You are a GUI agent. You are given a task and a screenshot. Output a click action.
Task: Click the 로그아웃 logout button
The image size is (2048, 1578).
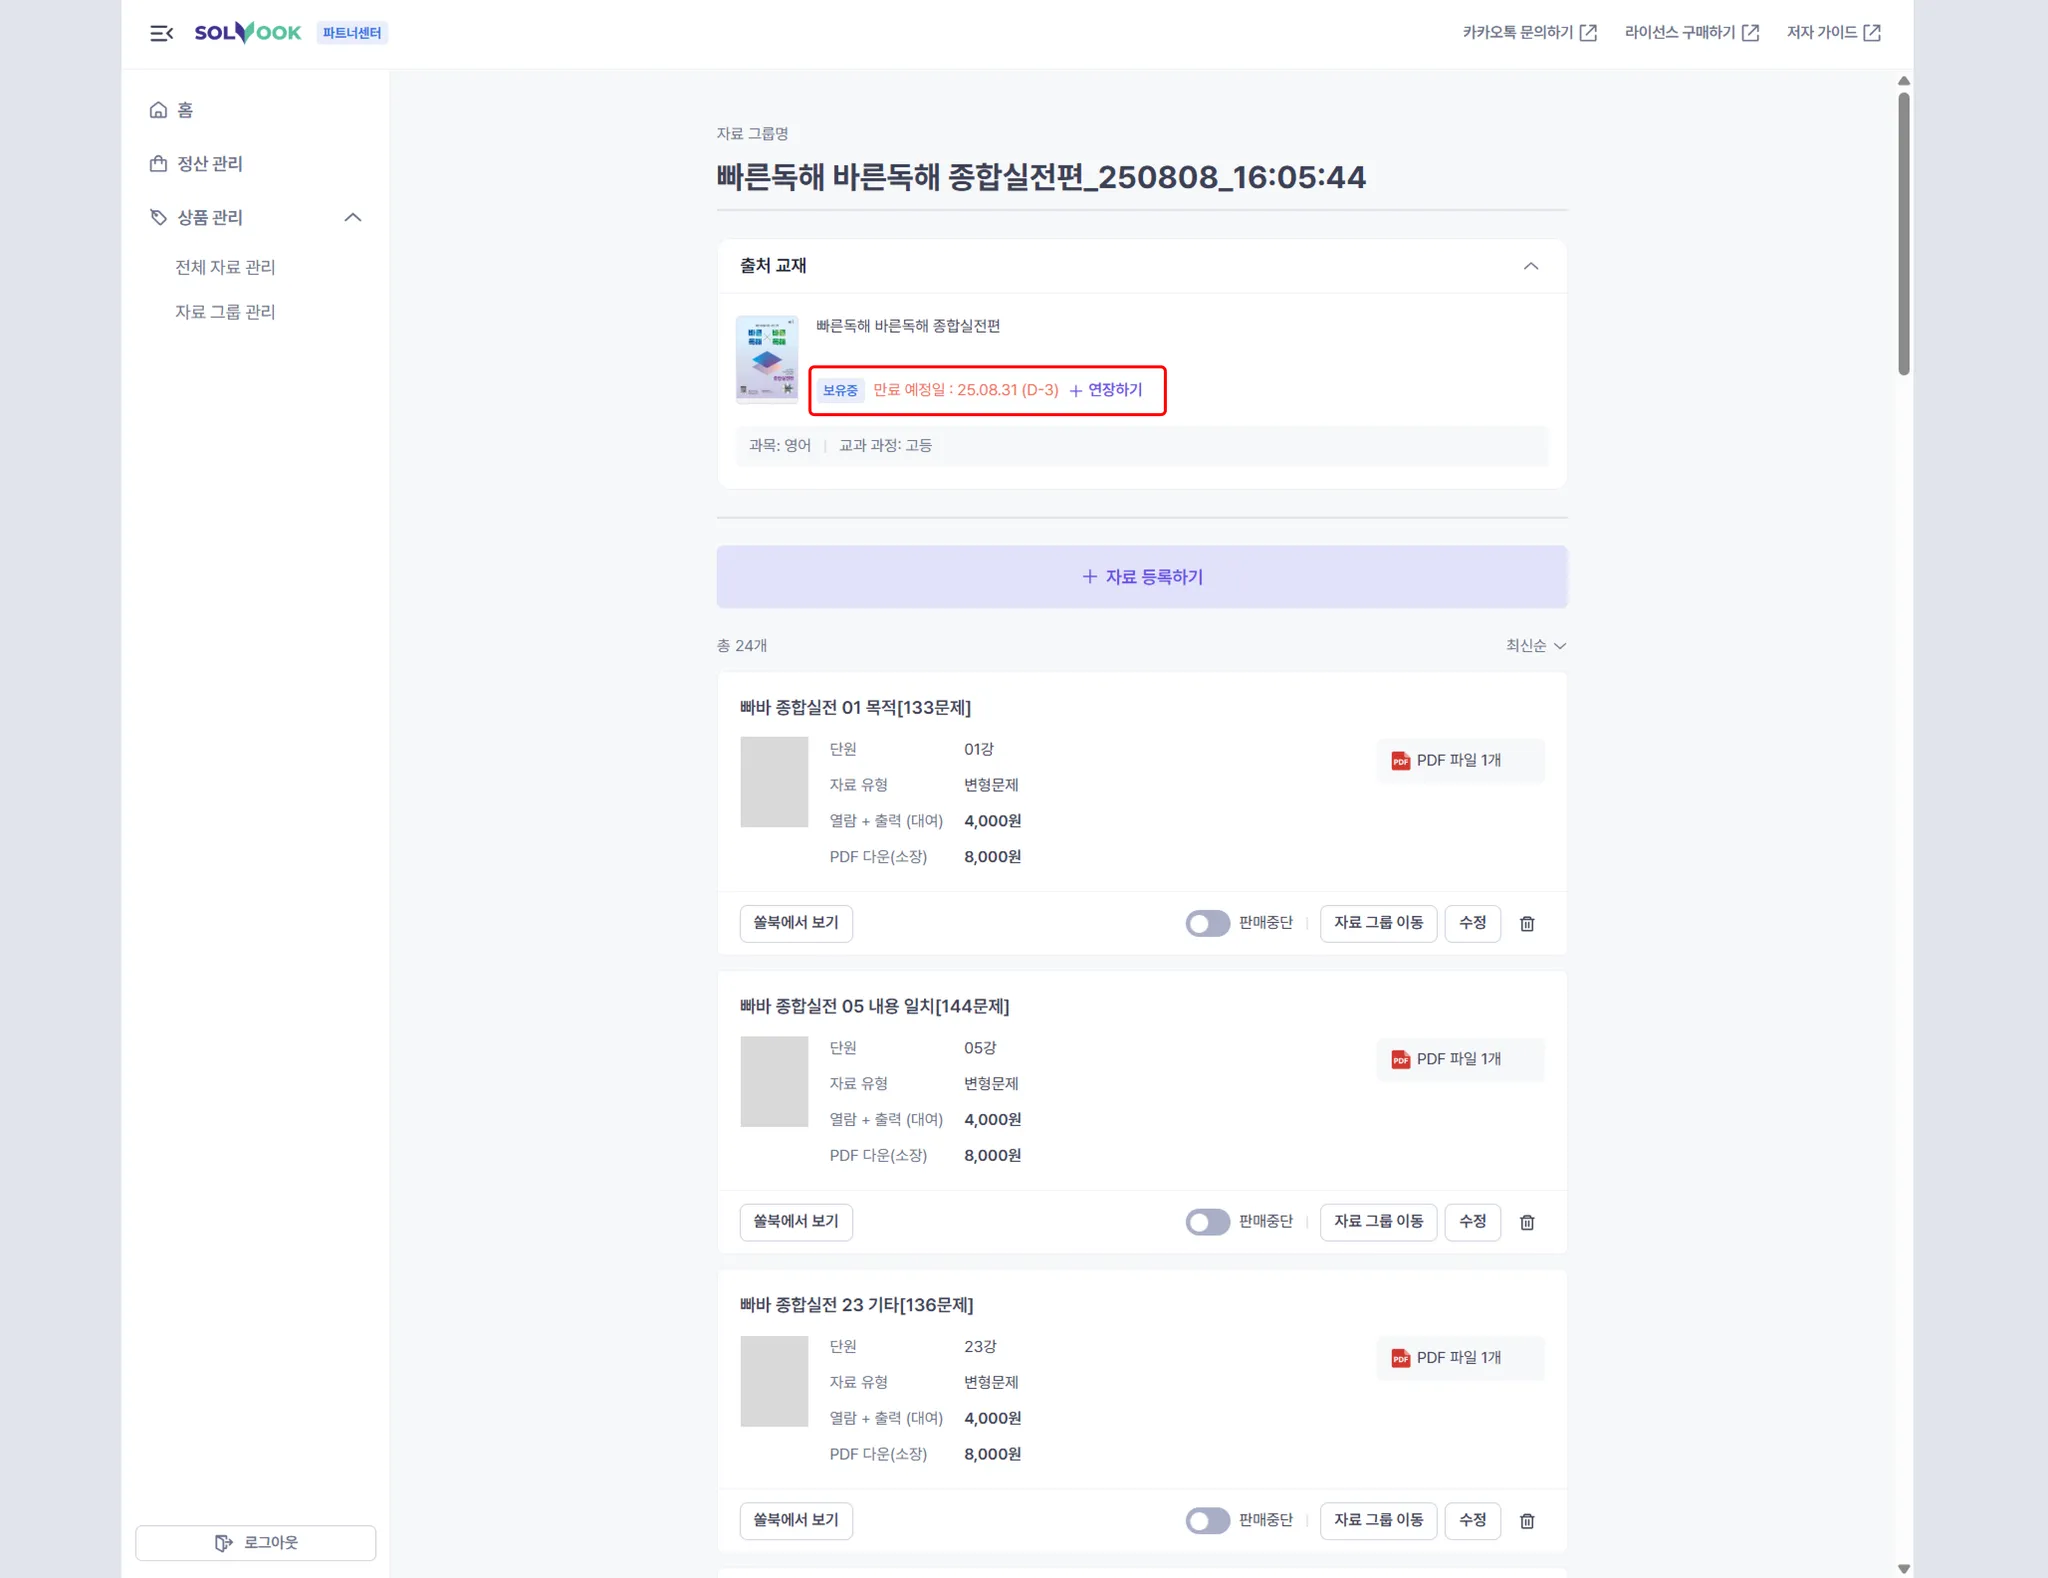click(x=256, y=1543)
